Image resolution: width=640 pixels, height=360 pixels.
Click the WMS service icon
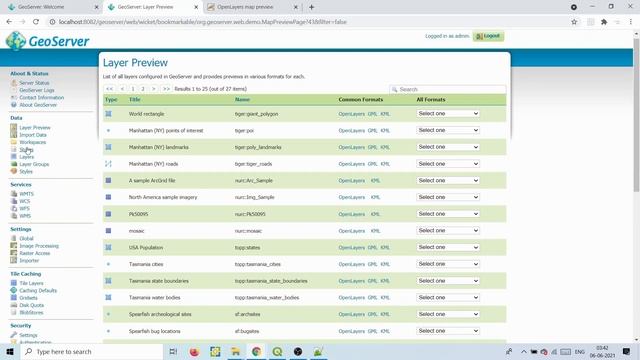14,216
